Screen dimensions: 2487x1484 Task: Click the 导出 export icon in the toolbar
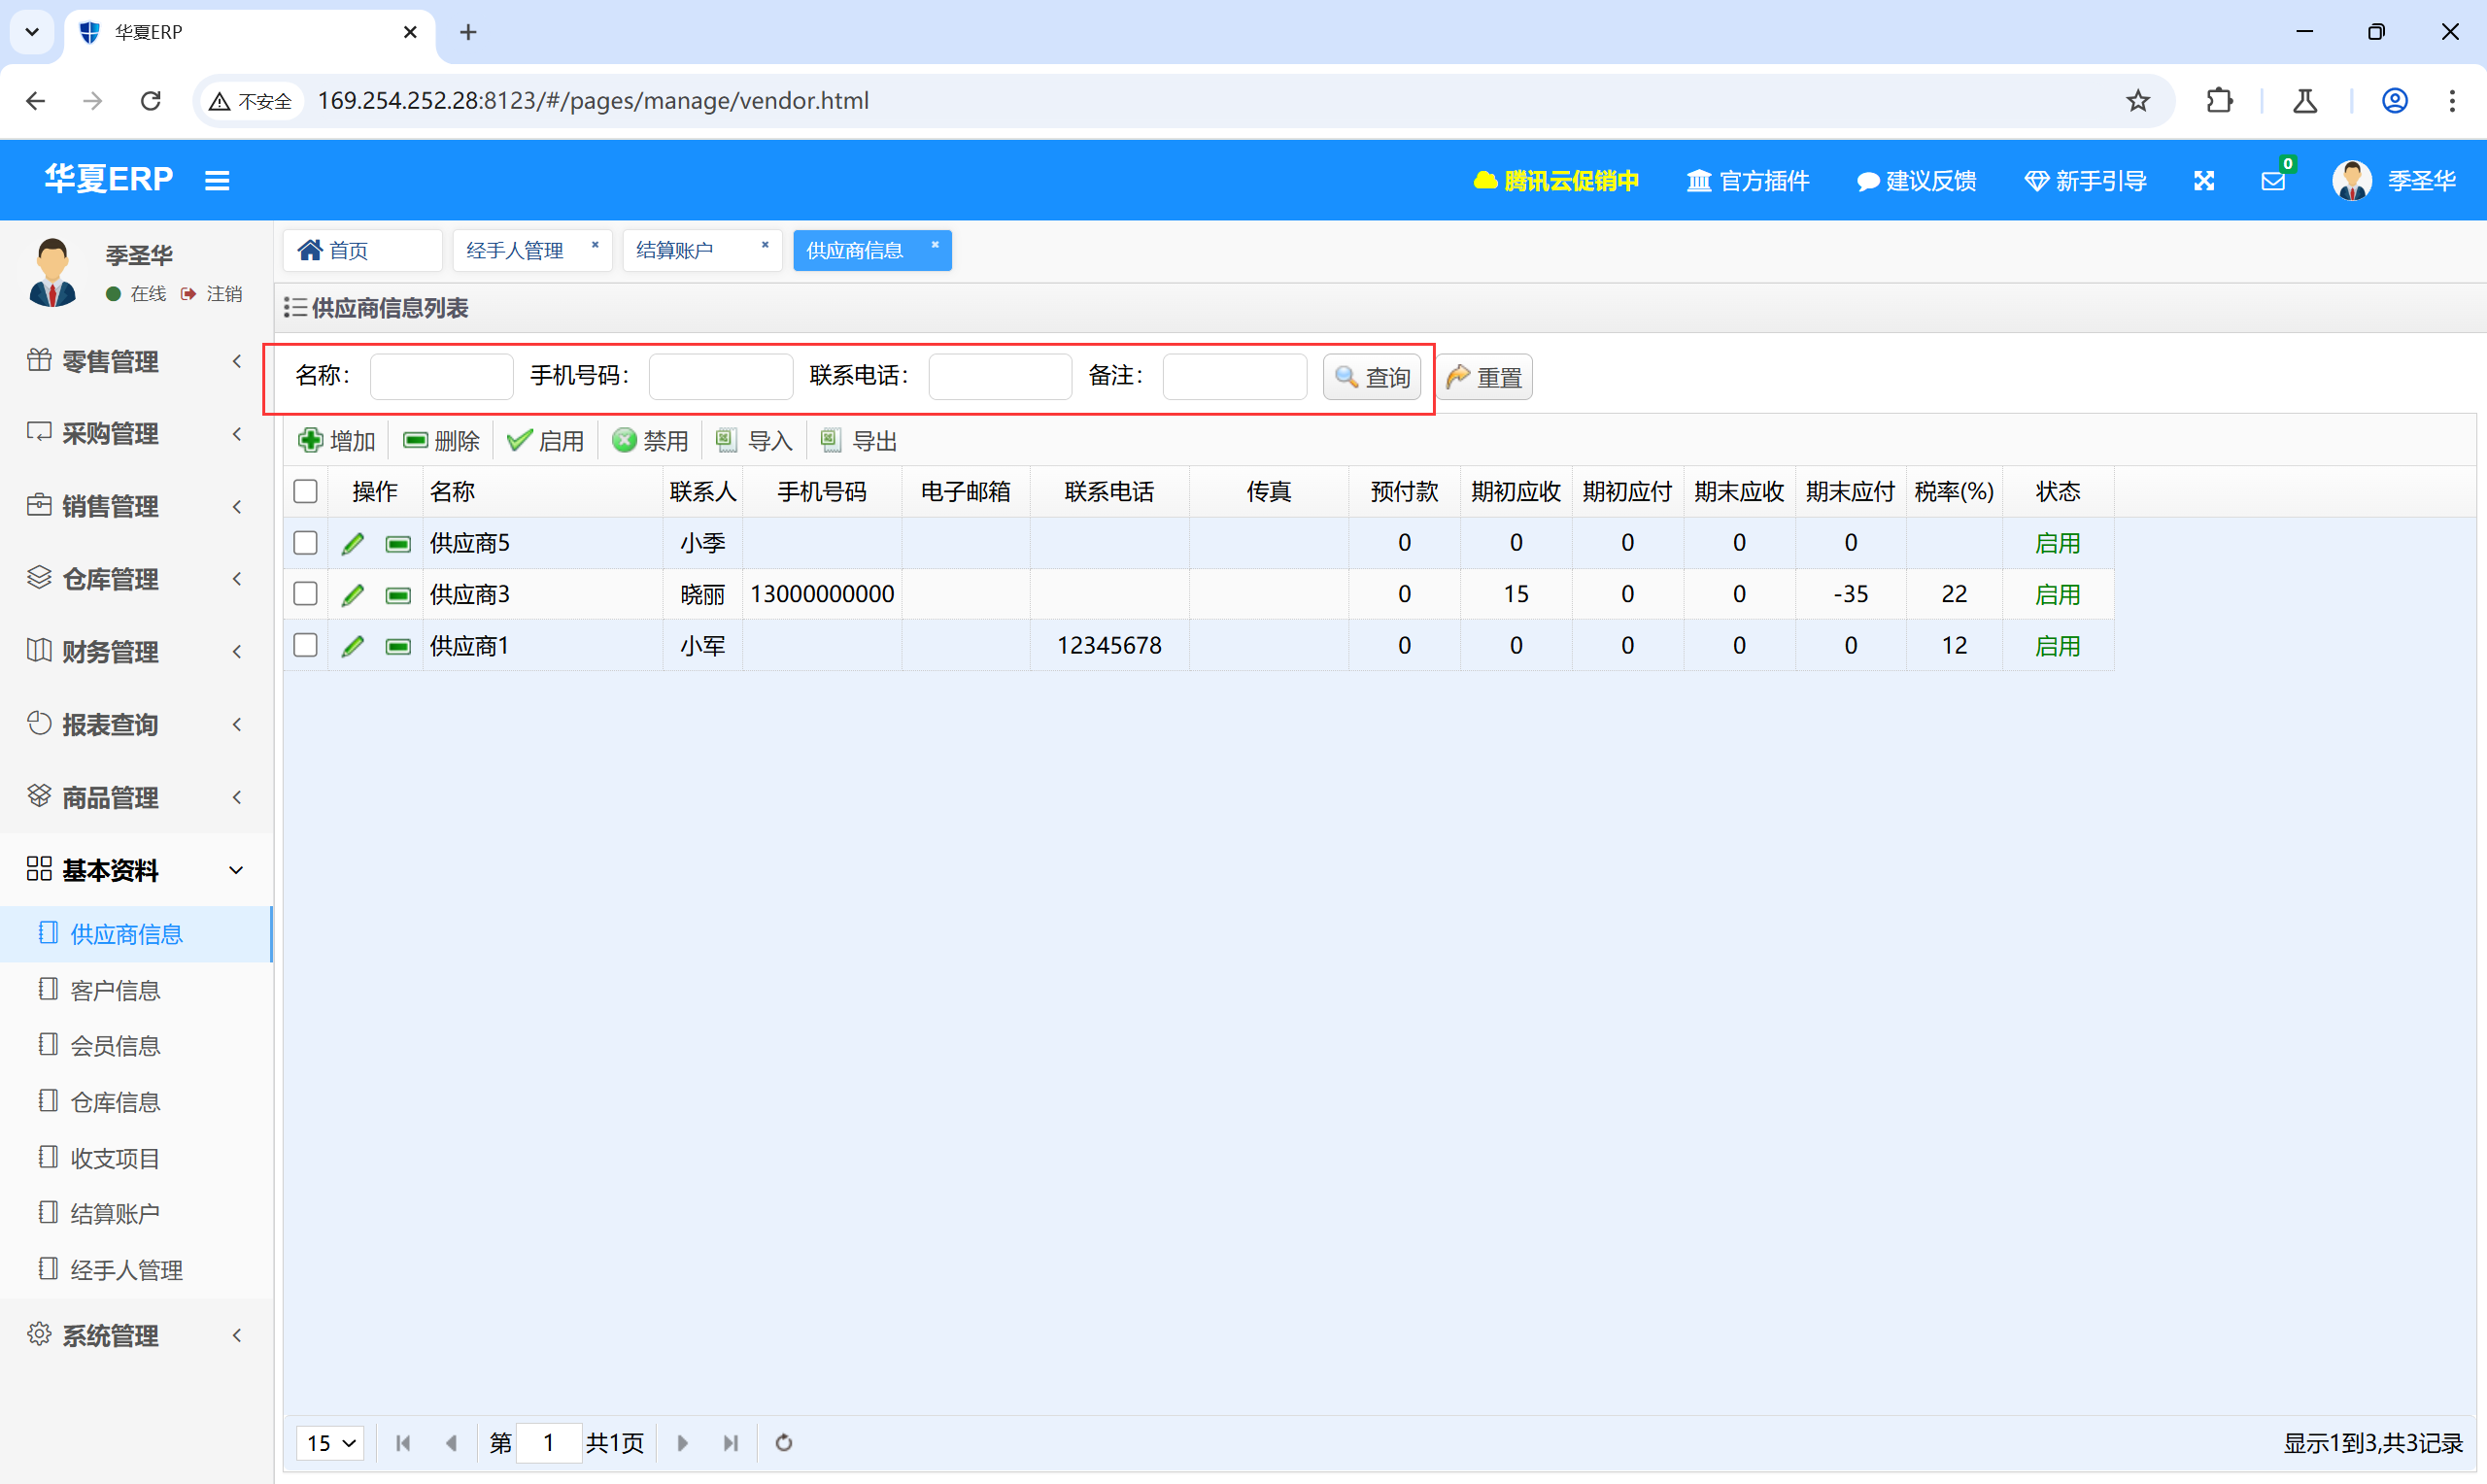pos(858,441)
